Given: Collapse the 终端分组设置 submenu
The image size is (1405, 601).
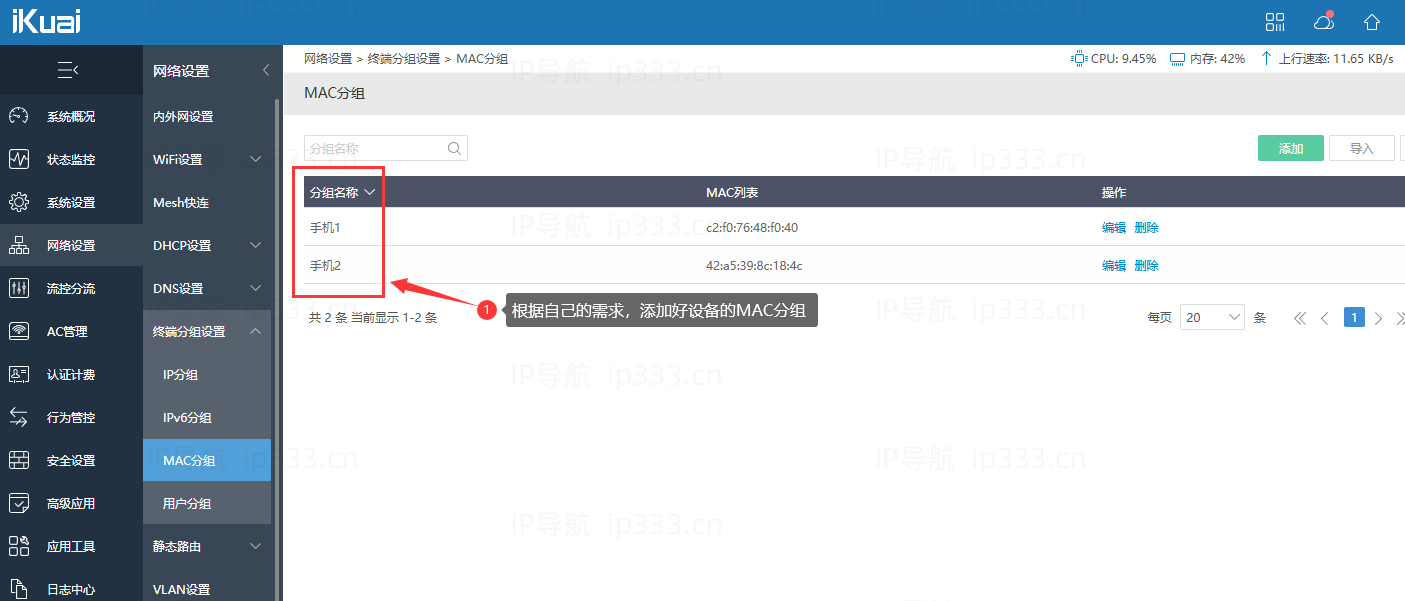Looking at the screenshot, I should tap(256, 331).
